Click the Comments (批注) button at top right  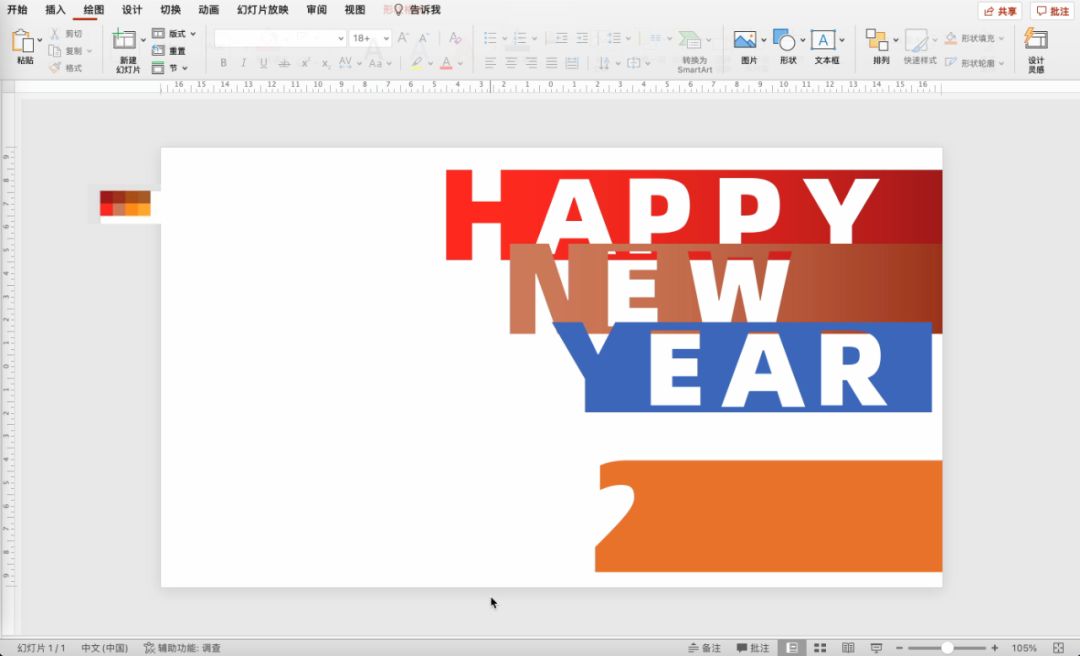(x=1052, y=11)
